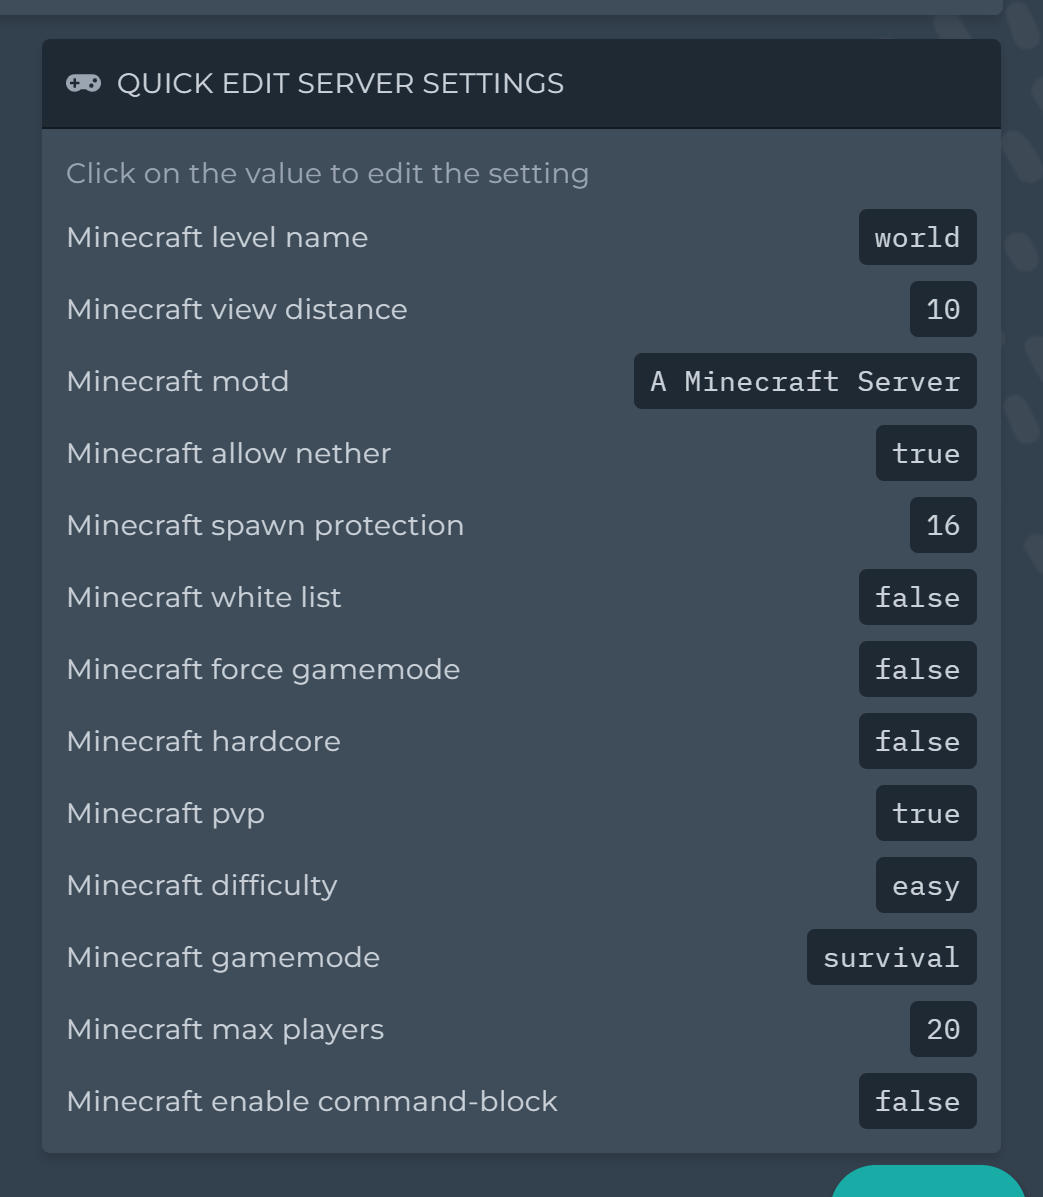
Task: Edit the 'world' level name value
Action: coord(917,237)
